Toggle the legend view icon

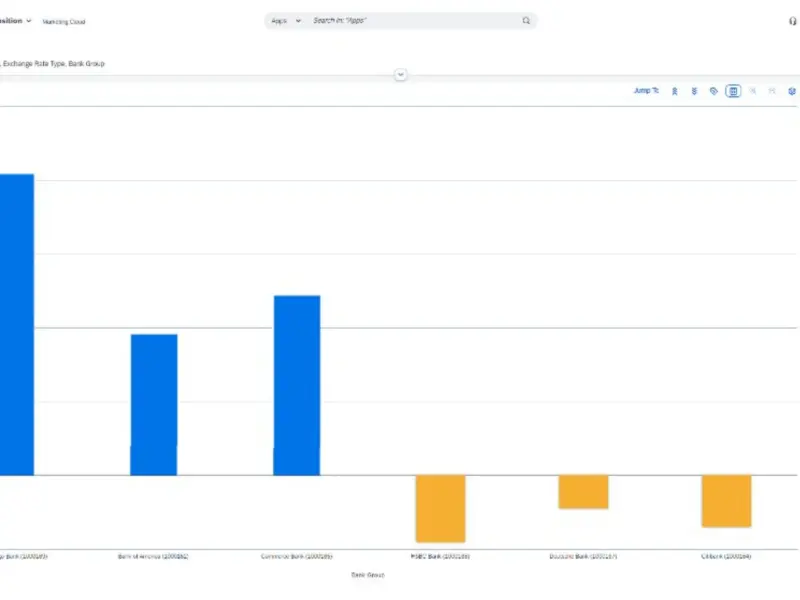click(733, 91)
